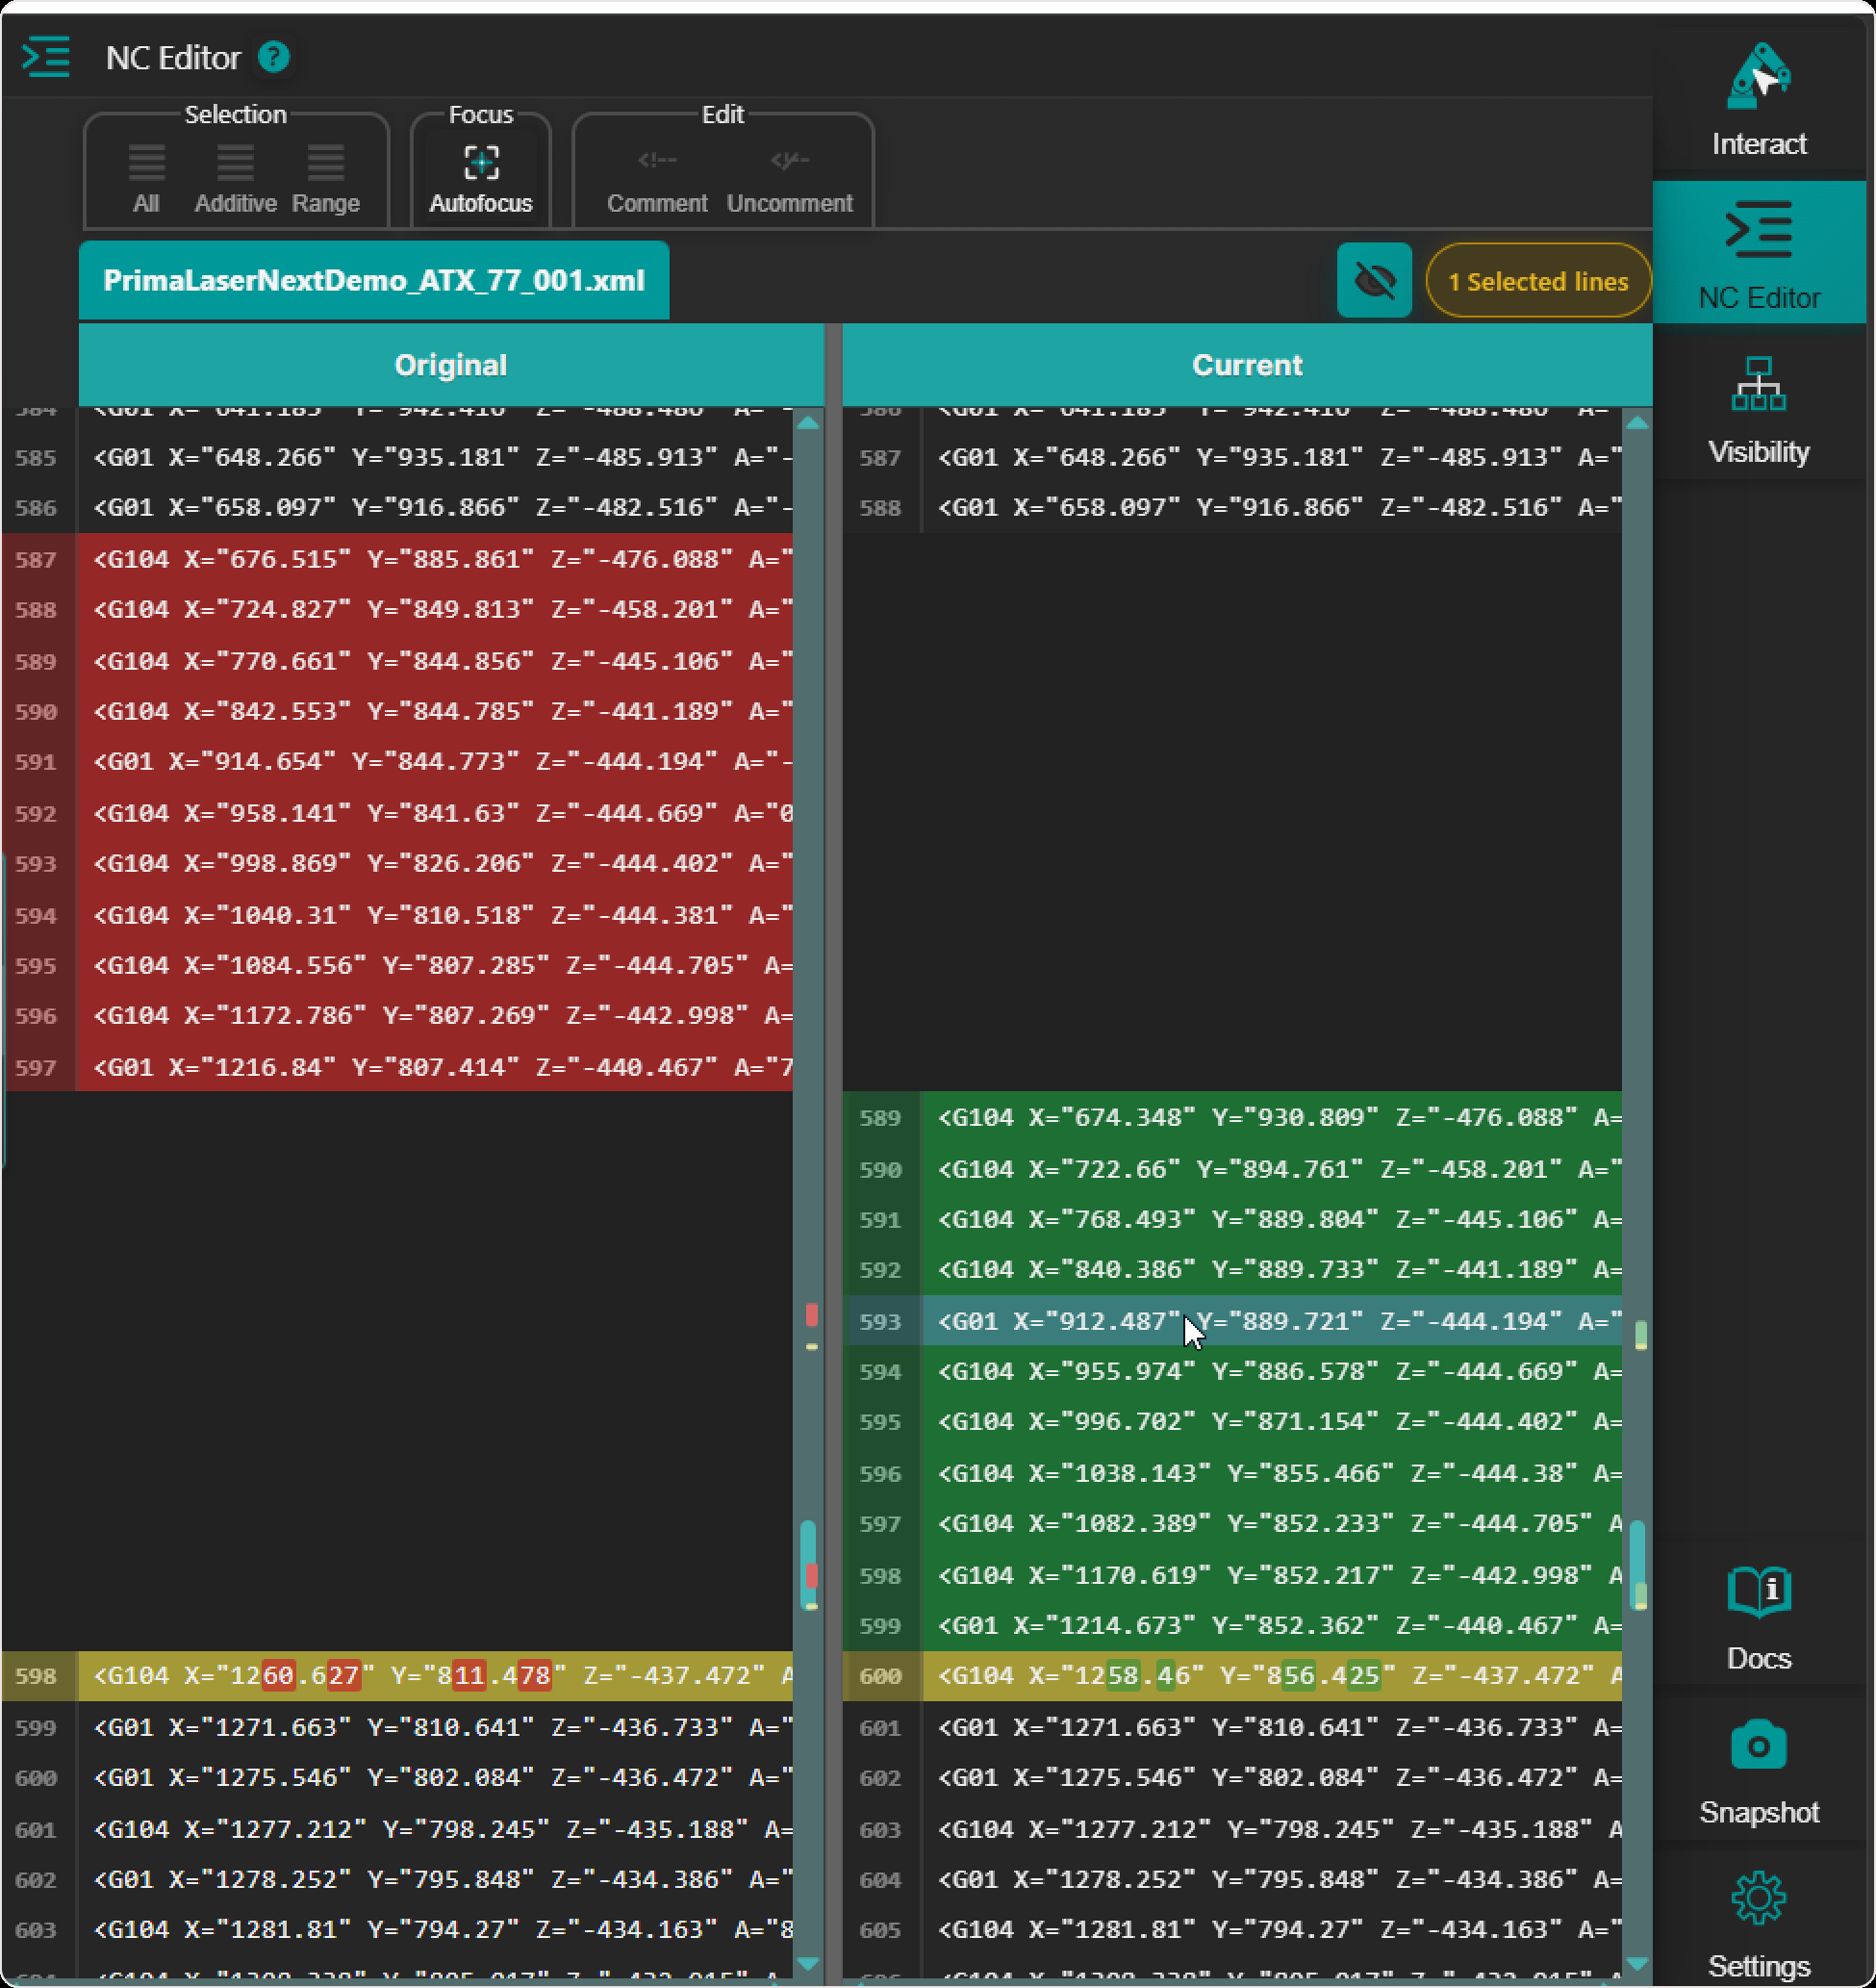
Task: Choose Range selection mode
Action: point(325,179)
